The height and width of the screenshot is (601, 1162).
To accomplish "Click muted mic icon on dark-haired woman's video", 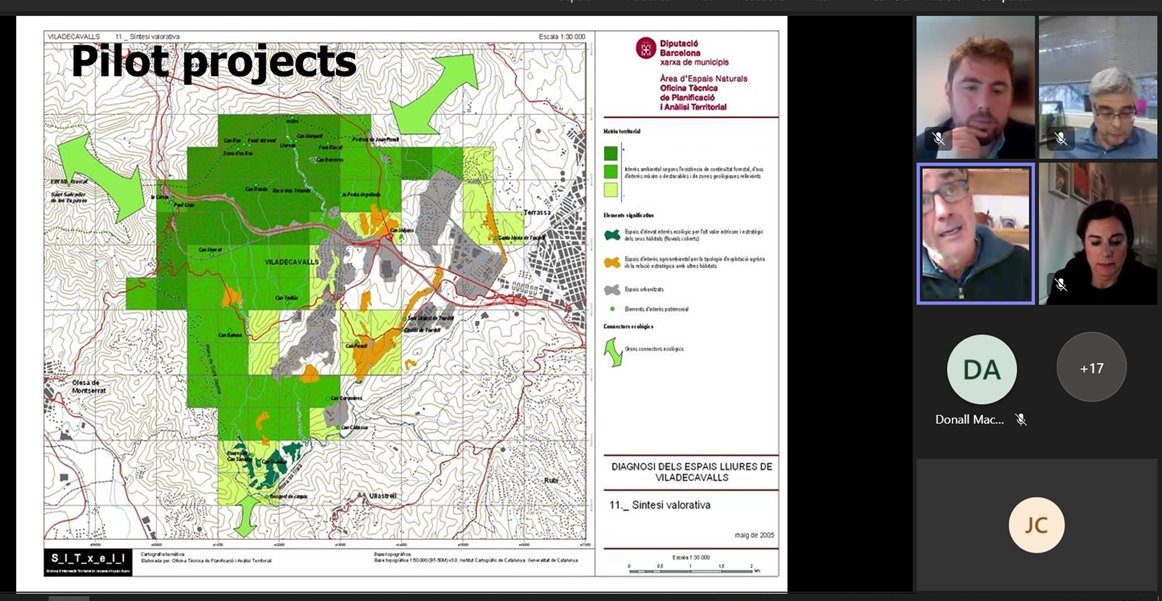I will point(1060,285).
